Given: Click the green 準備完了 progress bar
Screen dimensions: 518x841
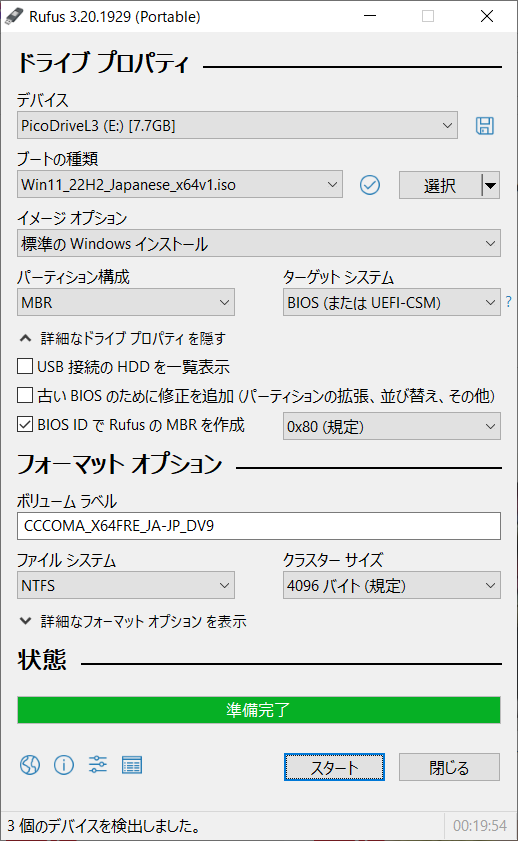Looking at the screenshot, I should tap(259, 710).
